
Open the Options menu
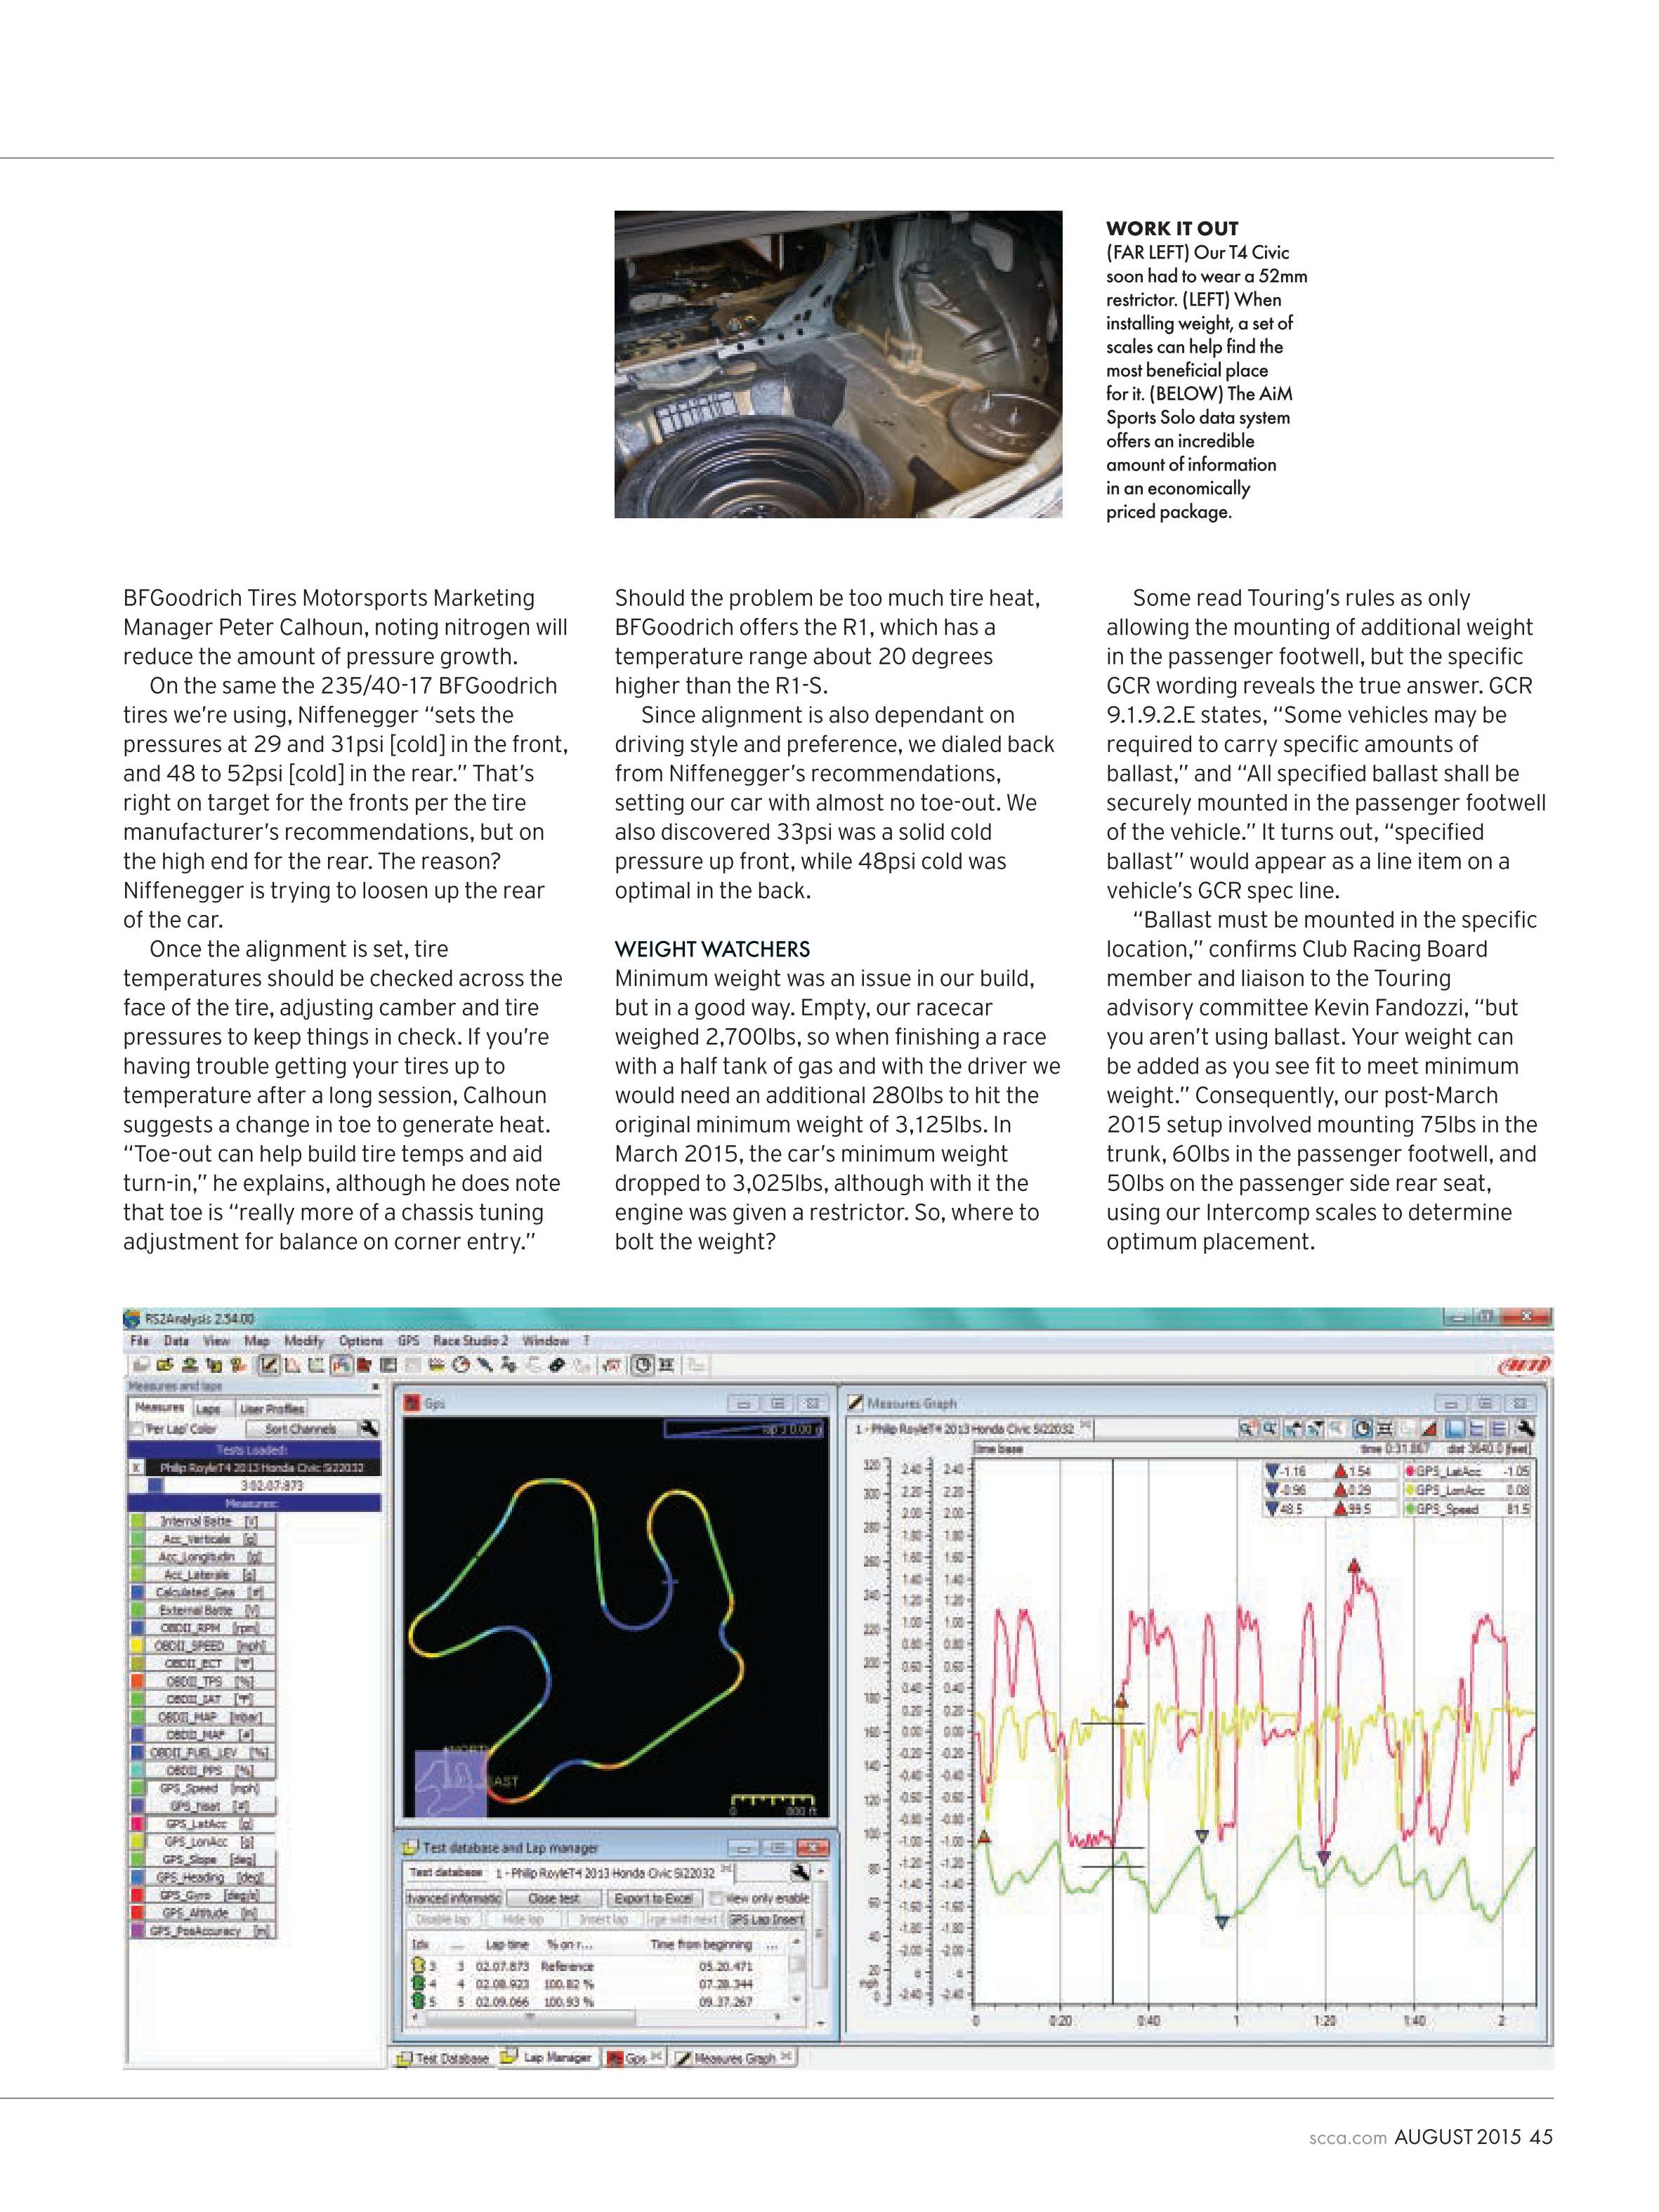(360, 1340)
